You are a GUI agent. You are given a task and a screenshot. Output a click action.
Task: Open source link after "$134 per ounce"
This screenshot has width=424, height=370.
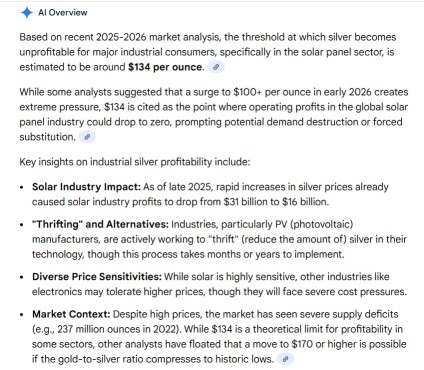216,67
